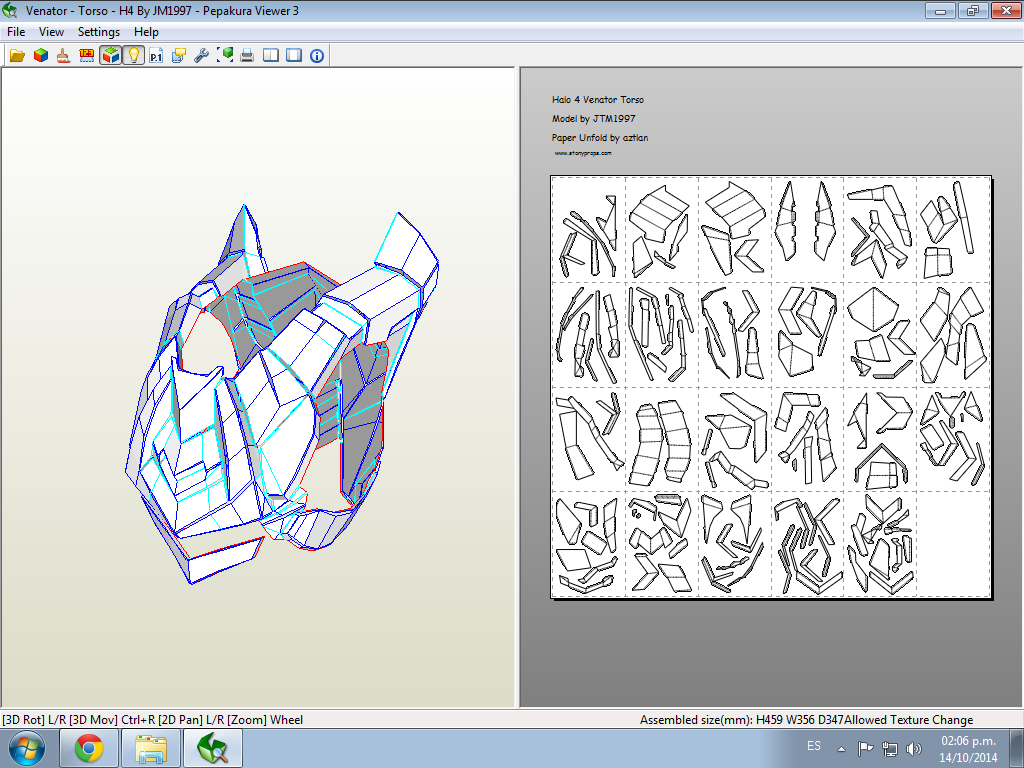Viewport: 1024px width, 768px height.
Task: Open the File menu
Action: pos(16,31)
